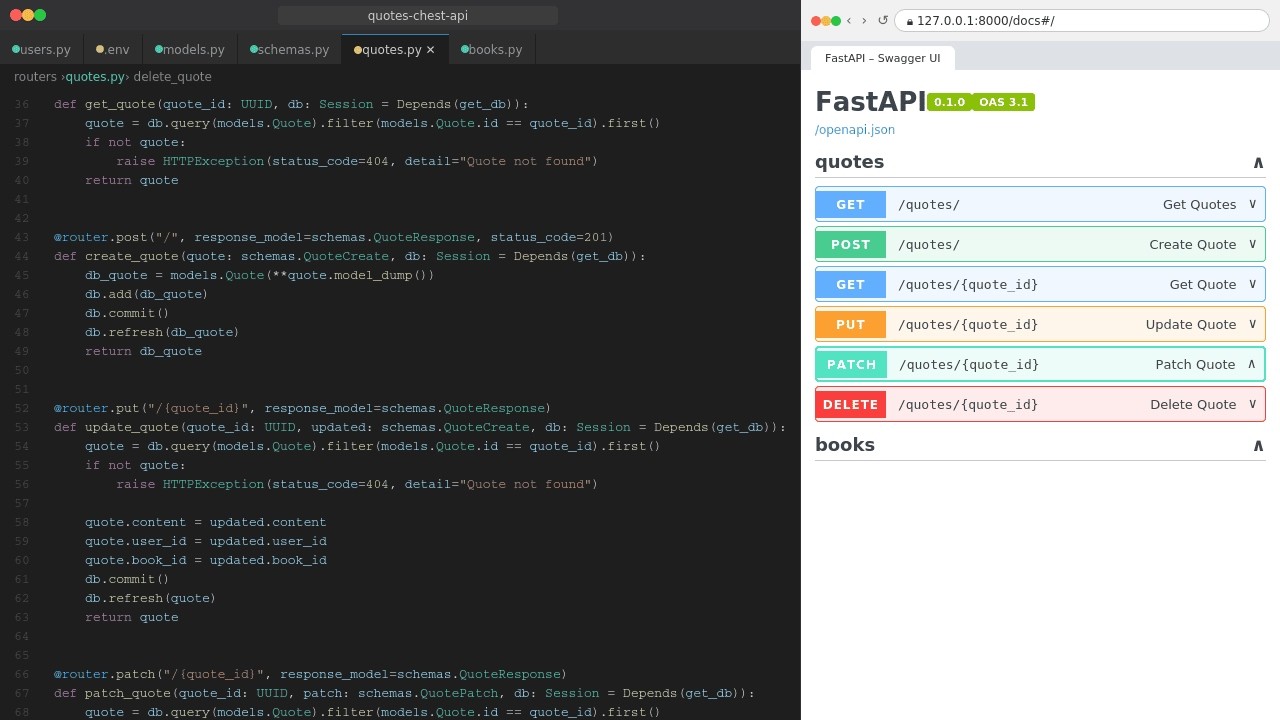Select the FastAPI – Swagger UI browser tab
Image resolution: width=1280 pixels, height=720 pixels.
(882, 58)
